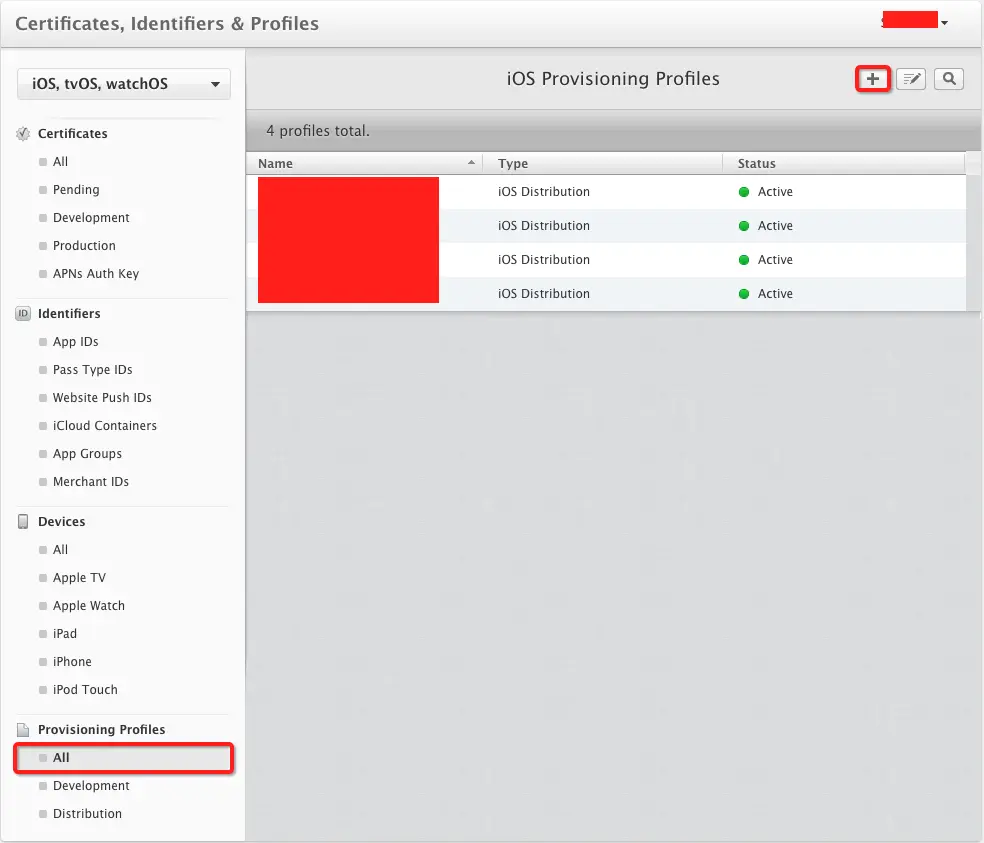Click the Certificates section heading
The width and height of the screenshot is (984, 843).
(73, 134)
